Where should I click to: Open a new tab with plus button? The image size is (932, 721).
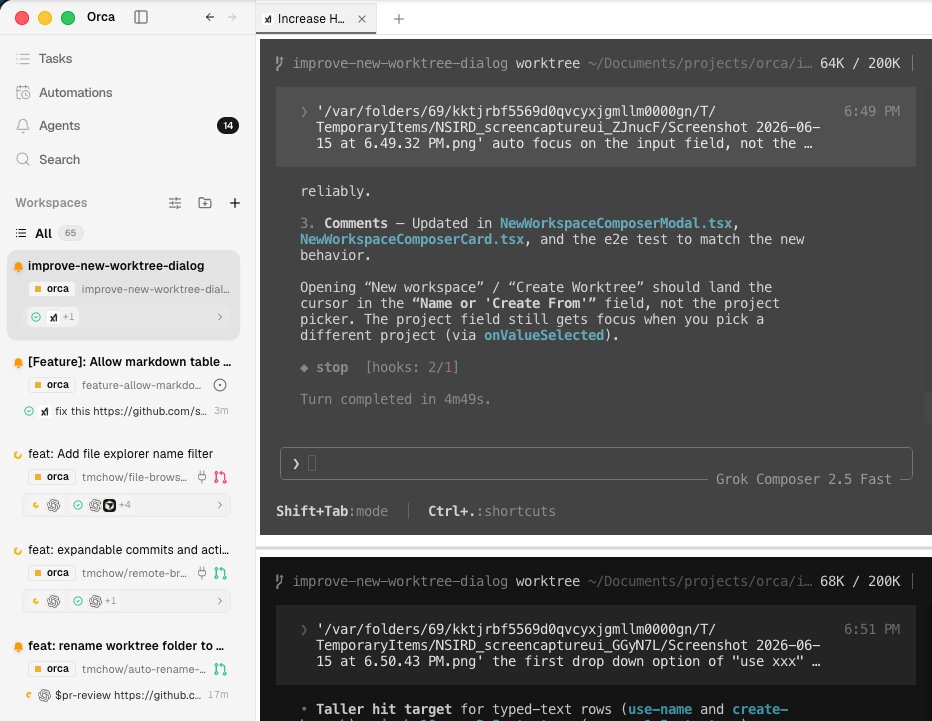coord(399,19)
